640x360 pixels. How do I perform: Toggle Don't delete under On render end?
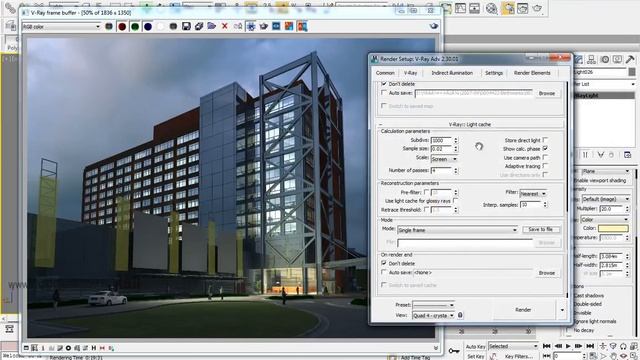click(384, 263)
